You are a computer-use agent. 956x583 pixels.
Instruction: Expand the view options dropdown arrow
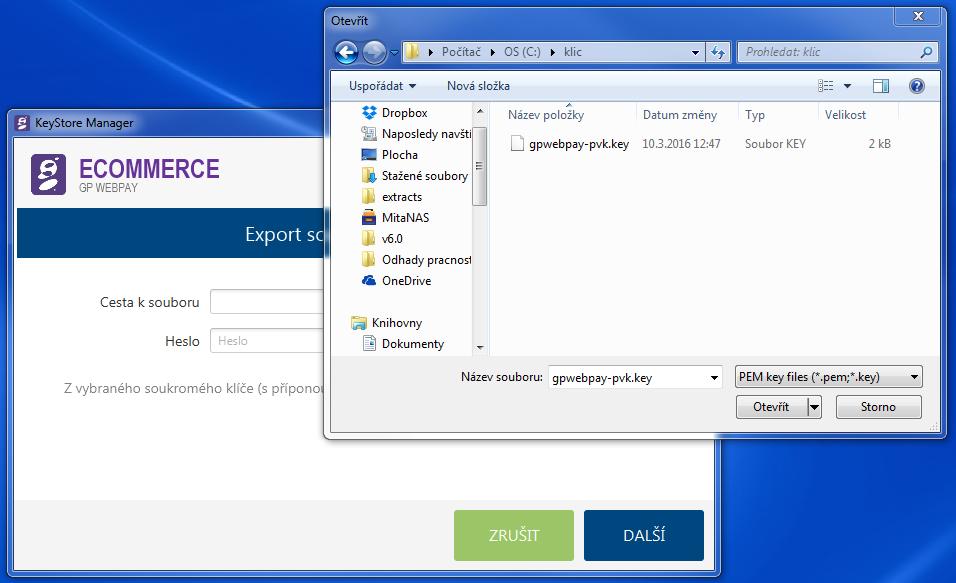[x=847, y=86]
